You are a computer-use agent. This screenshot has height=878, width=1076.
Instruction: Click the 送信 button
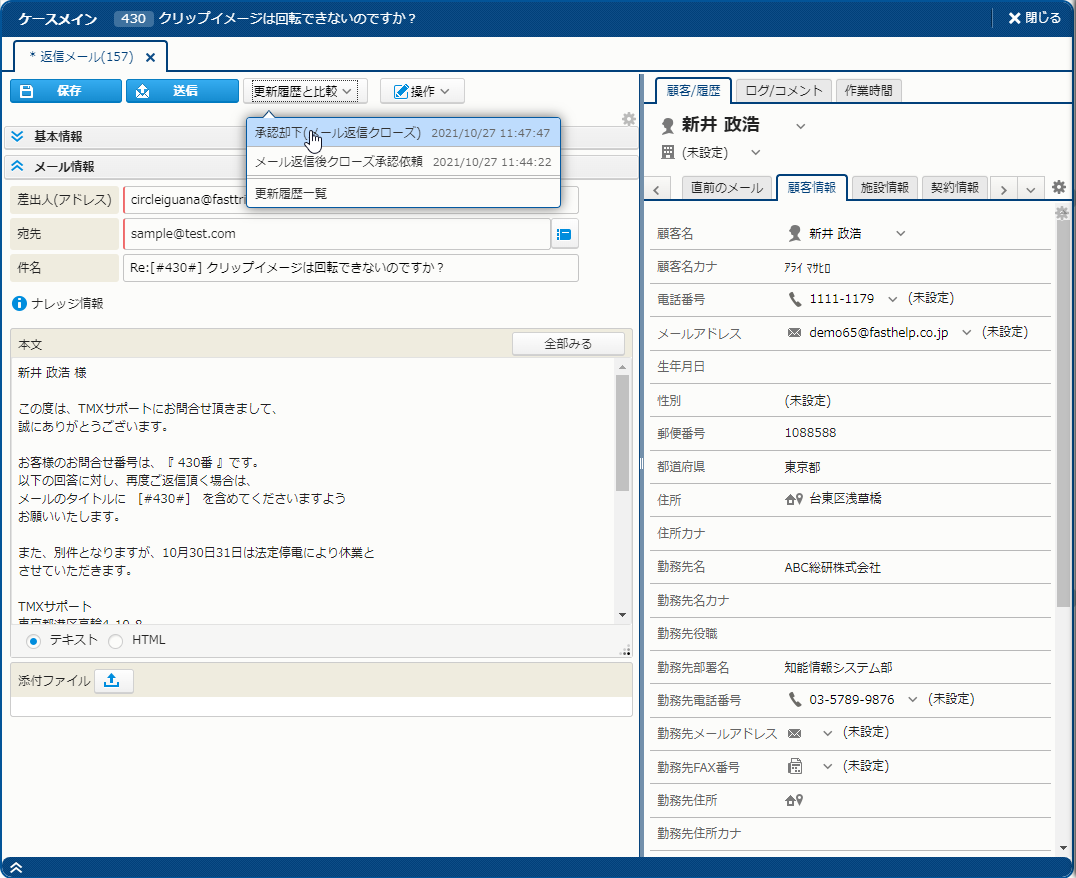182,91
